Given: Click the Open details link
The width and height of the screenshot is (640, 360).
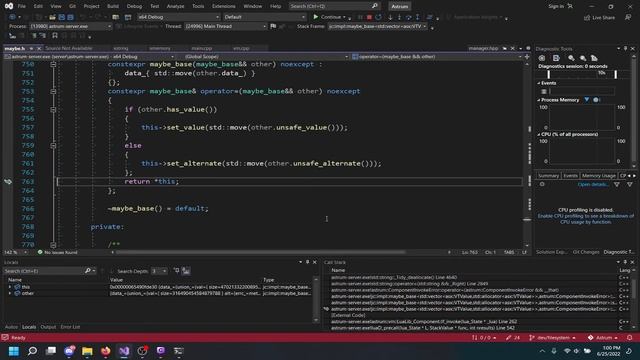Looking at the screenshot, I should [592, 184].
